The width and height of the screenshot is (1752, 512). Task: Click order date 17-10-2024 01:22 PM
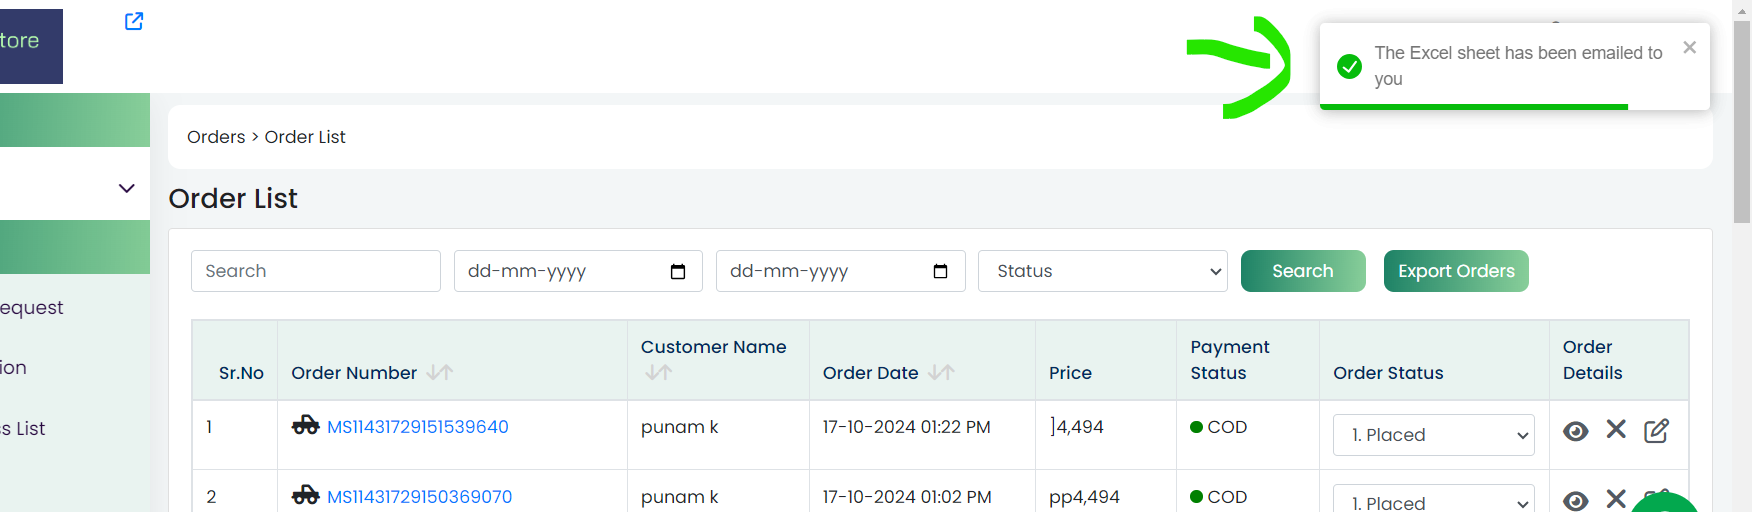coord(906,427)
